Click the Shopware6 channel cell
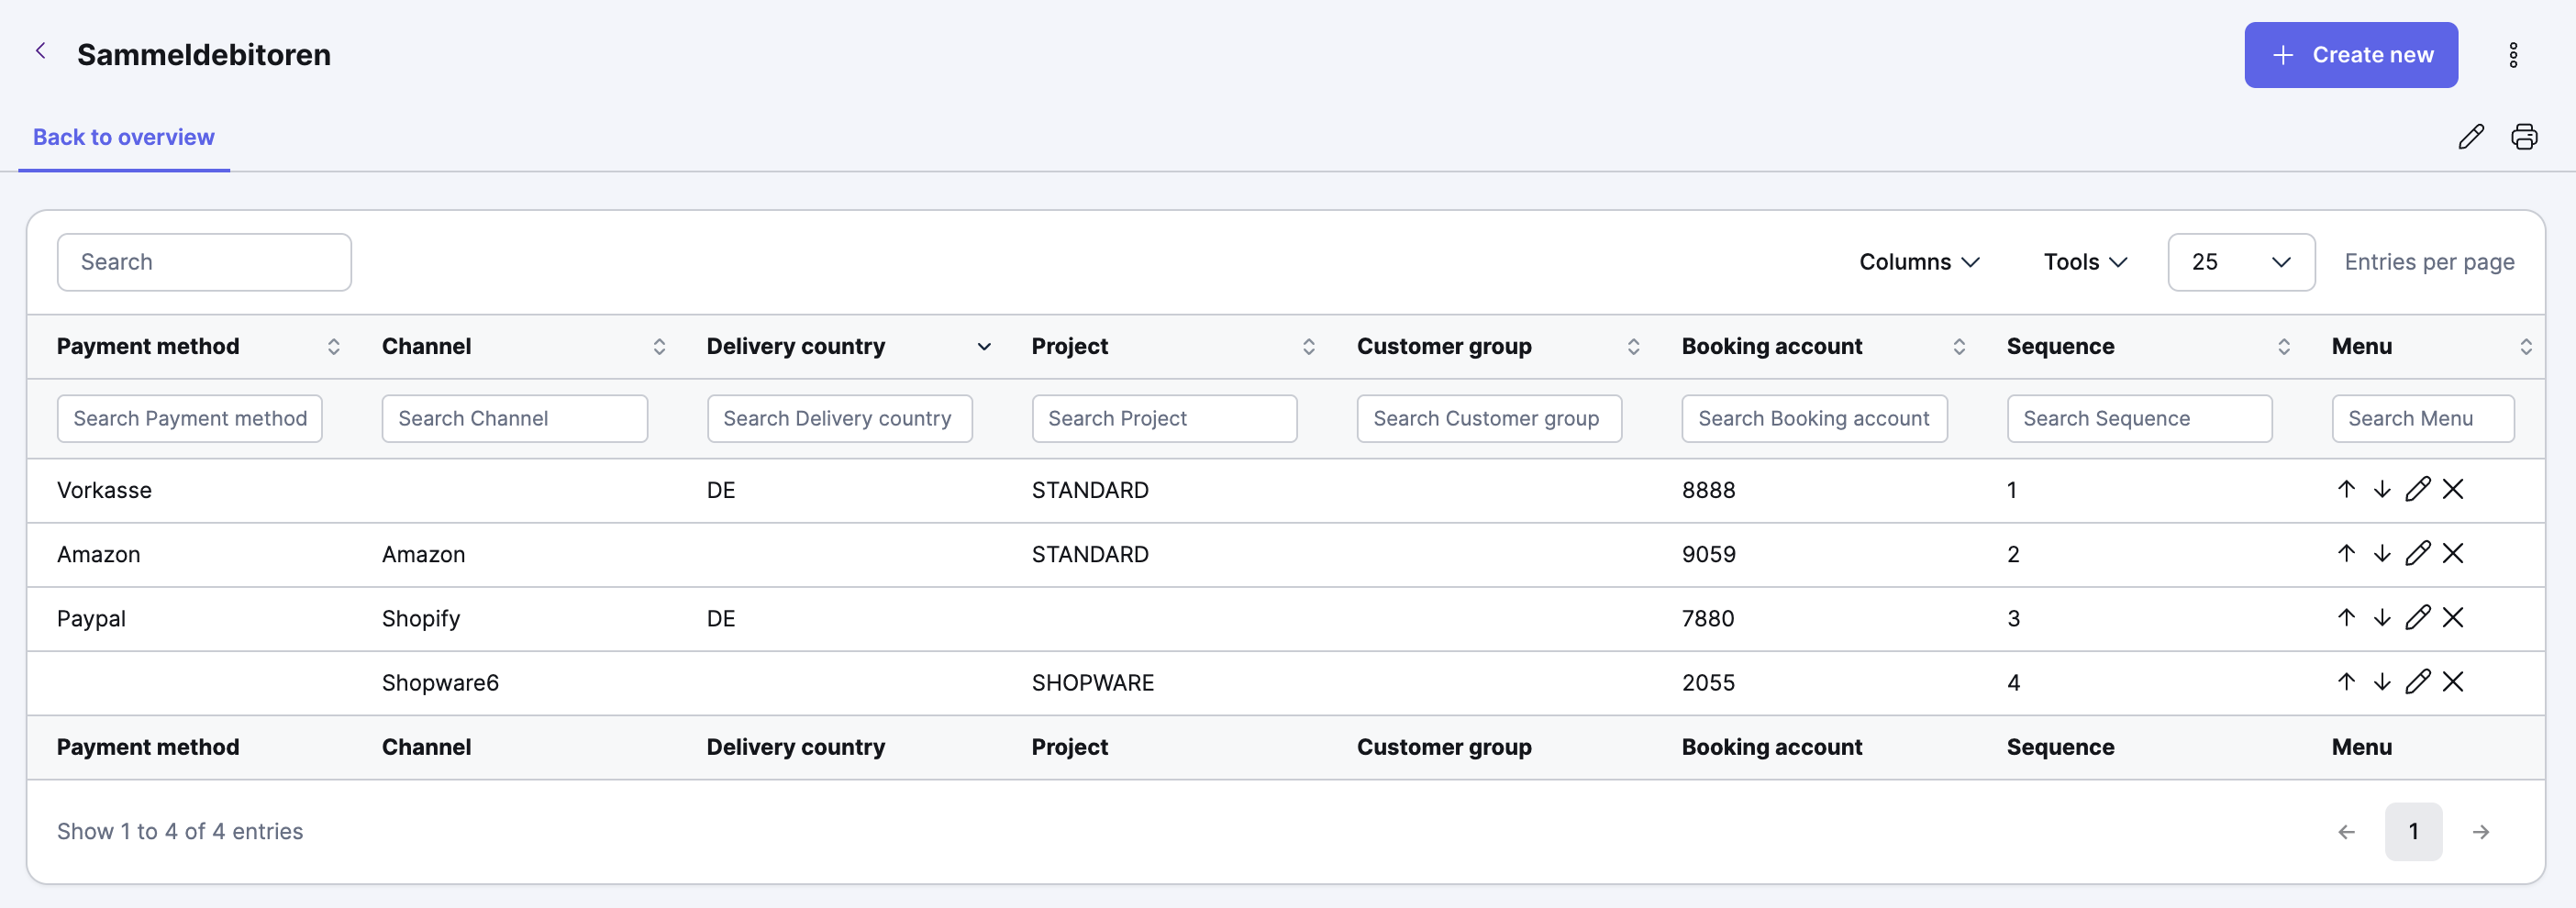 pyautogui.click(x=440, y=683)
